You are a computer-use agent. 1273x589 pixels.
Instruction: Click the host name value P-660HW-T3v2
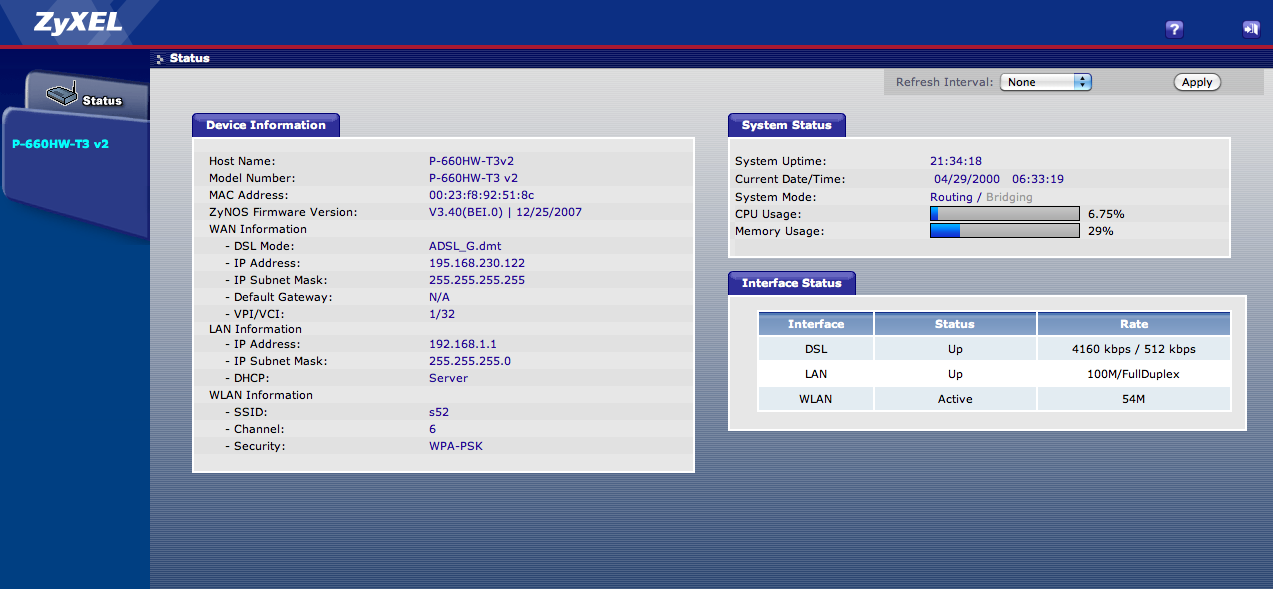point(471,161)
